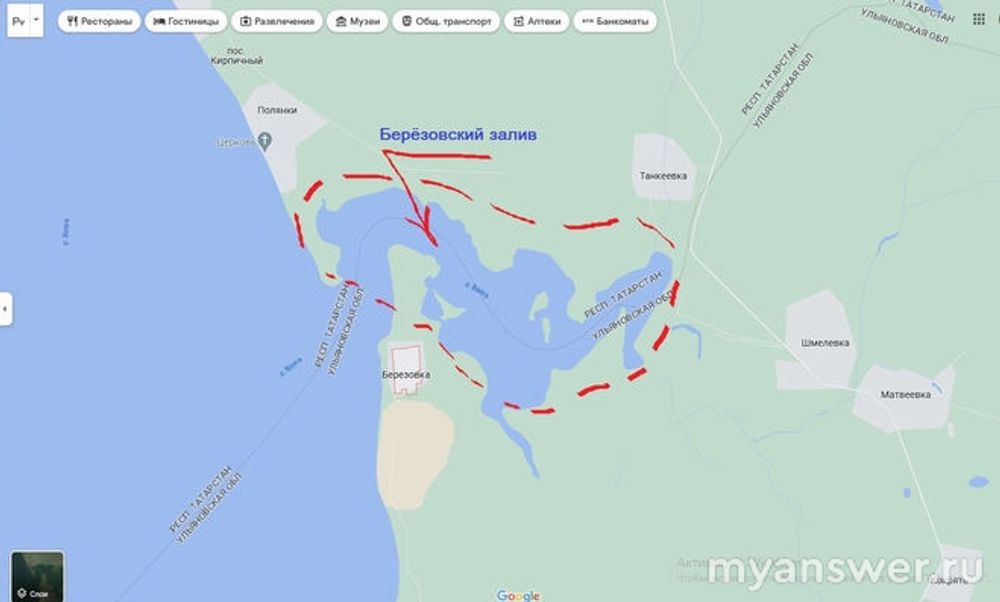Show Музеи on the map
The width and height of the screenshot is (1000, 602).
pos(357,21)
